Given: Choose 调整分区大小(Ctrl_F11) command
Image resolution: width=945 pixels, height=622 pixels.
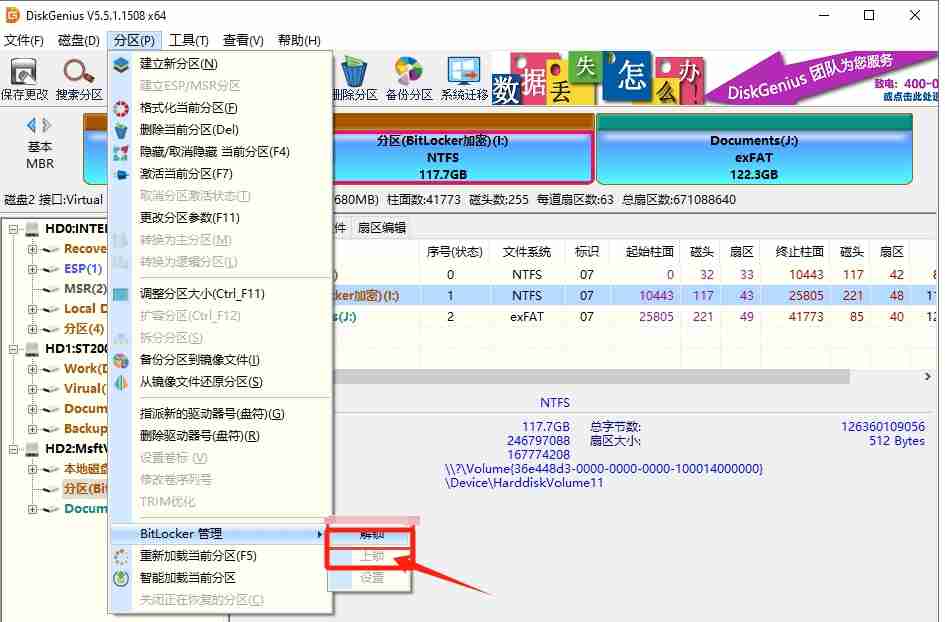Looking at the screenshot, I should click(x=190, y=292).
